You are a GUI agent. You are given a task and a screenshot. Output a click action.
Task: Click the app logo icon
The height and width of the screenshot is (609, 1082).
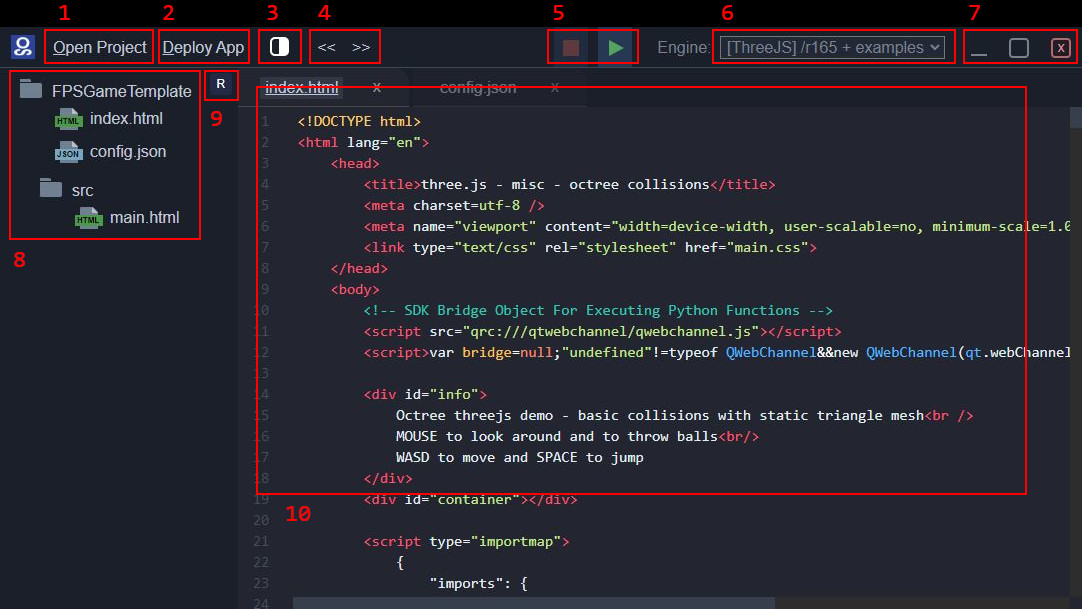[x=23, y=47]
